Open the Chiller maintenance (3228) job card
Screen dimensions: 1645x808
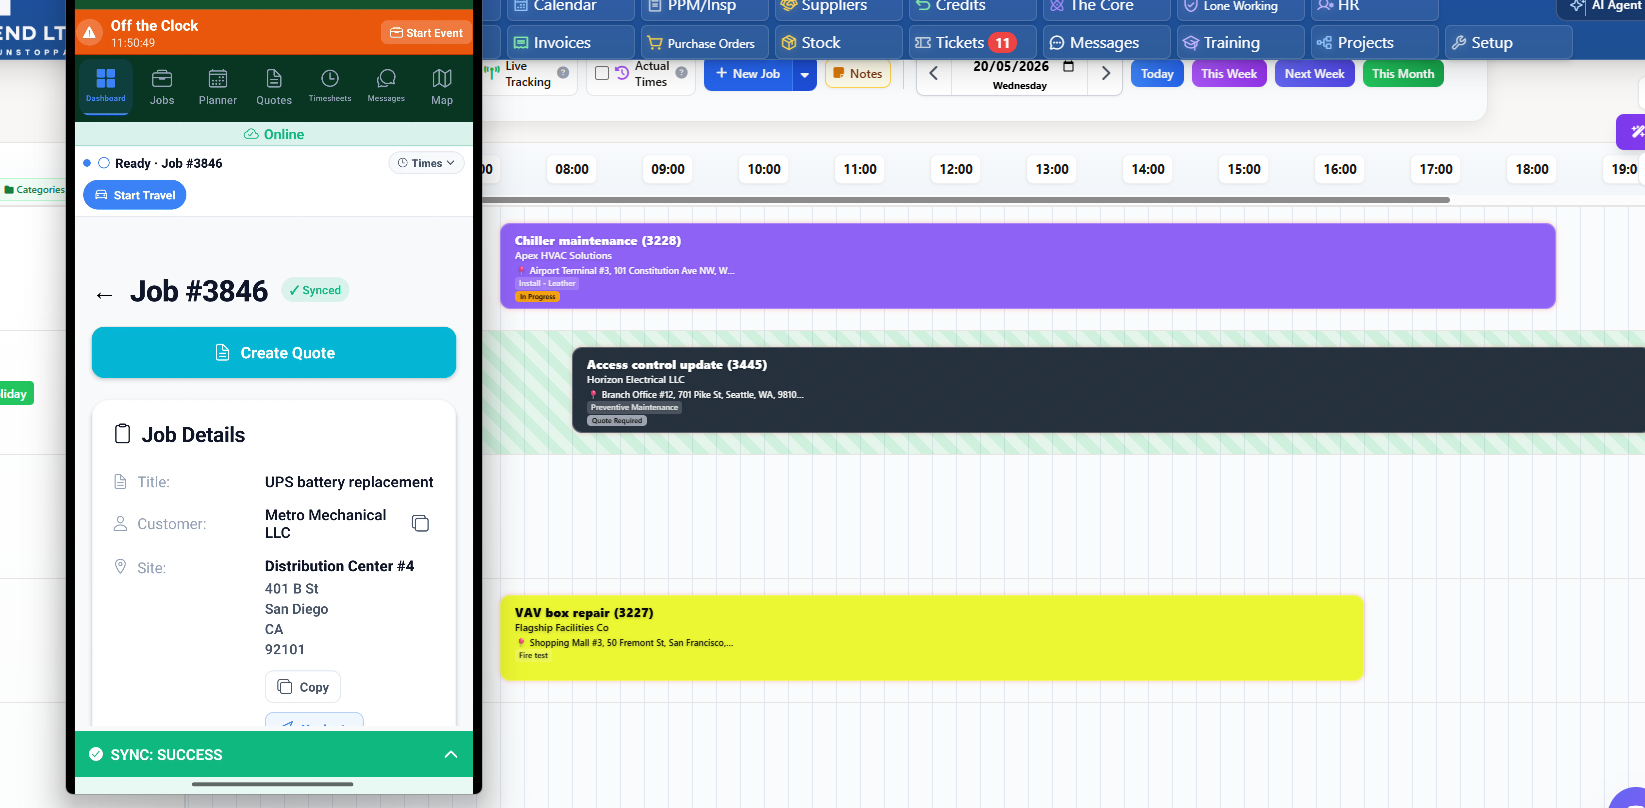coord(1027,266)
